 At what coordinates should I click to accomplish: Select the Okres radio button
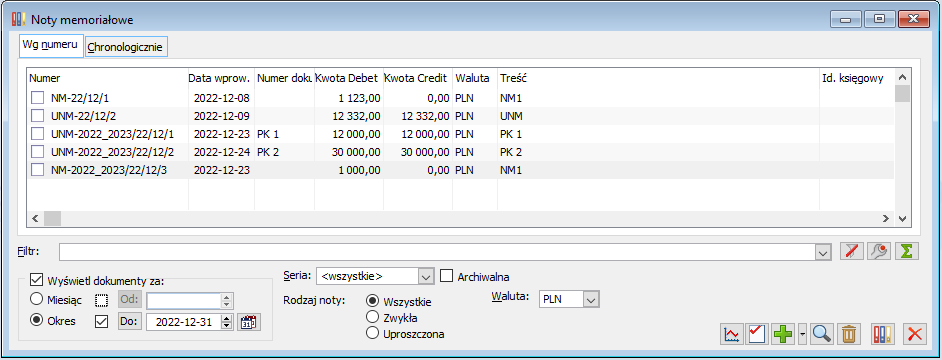point(37,320)
